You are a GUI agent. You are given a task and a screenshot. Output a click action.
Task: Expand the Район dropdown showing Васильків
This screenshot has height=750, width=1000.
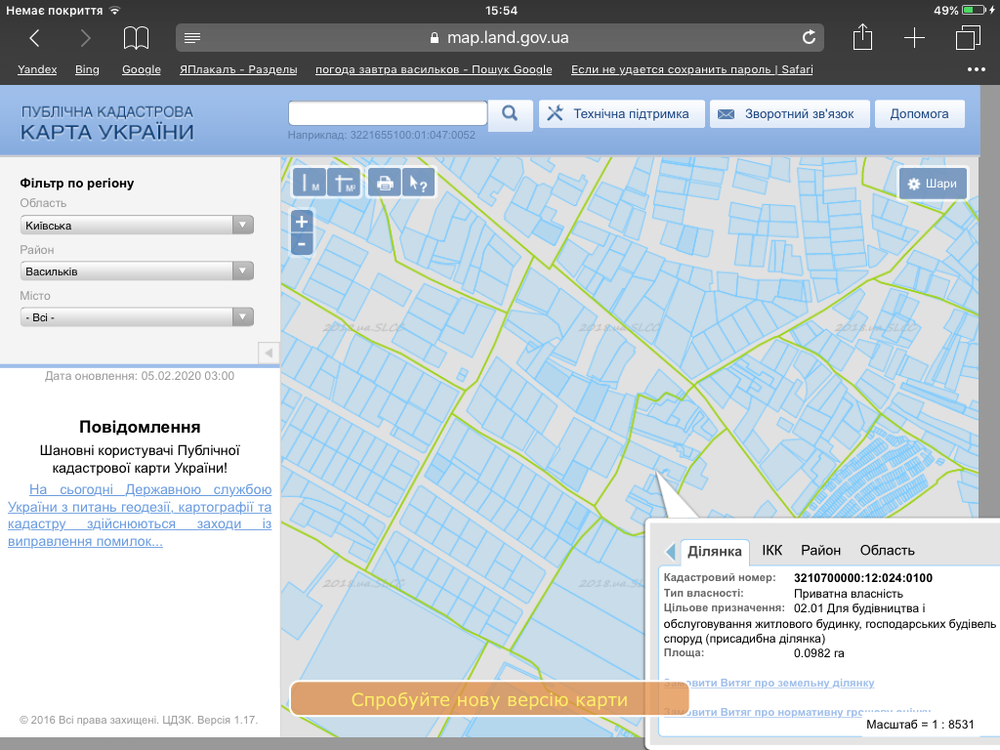(x=137, y=271)
